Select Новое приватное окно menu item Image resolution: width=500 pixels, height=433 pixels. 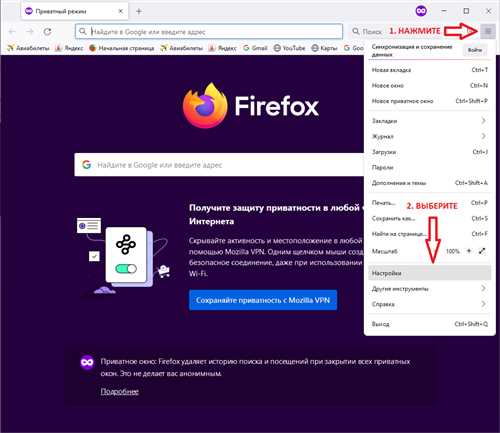pos(429,101)
